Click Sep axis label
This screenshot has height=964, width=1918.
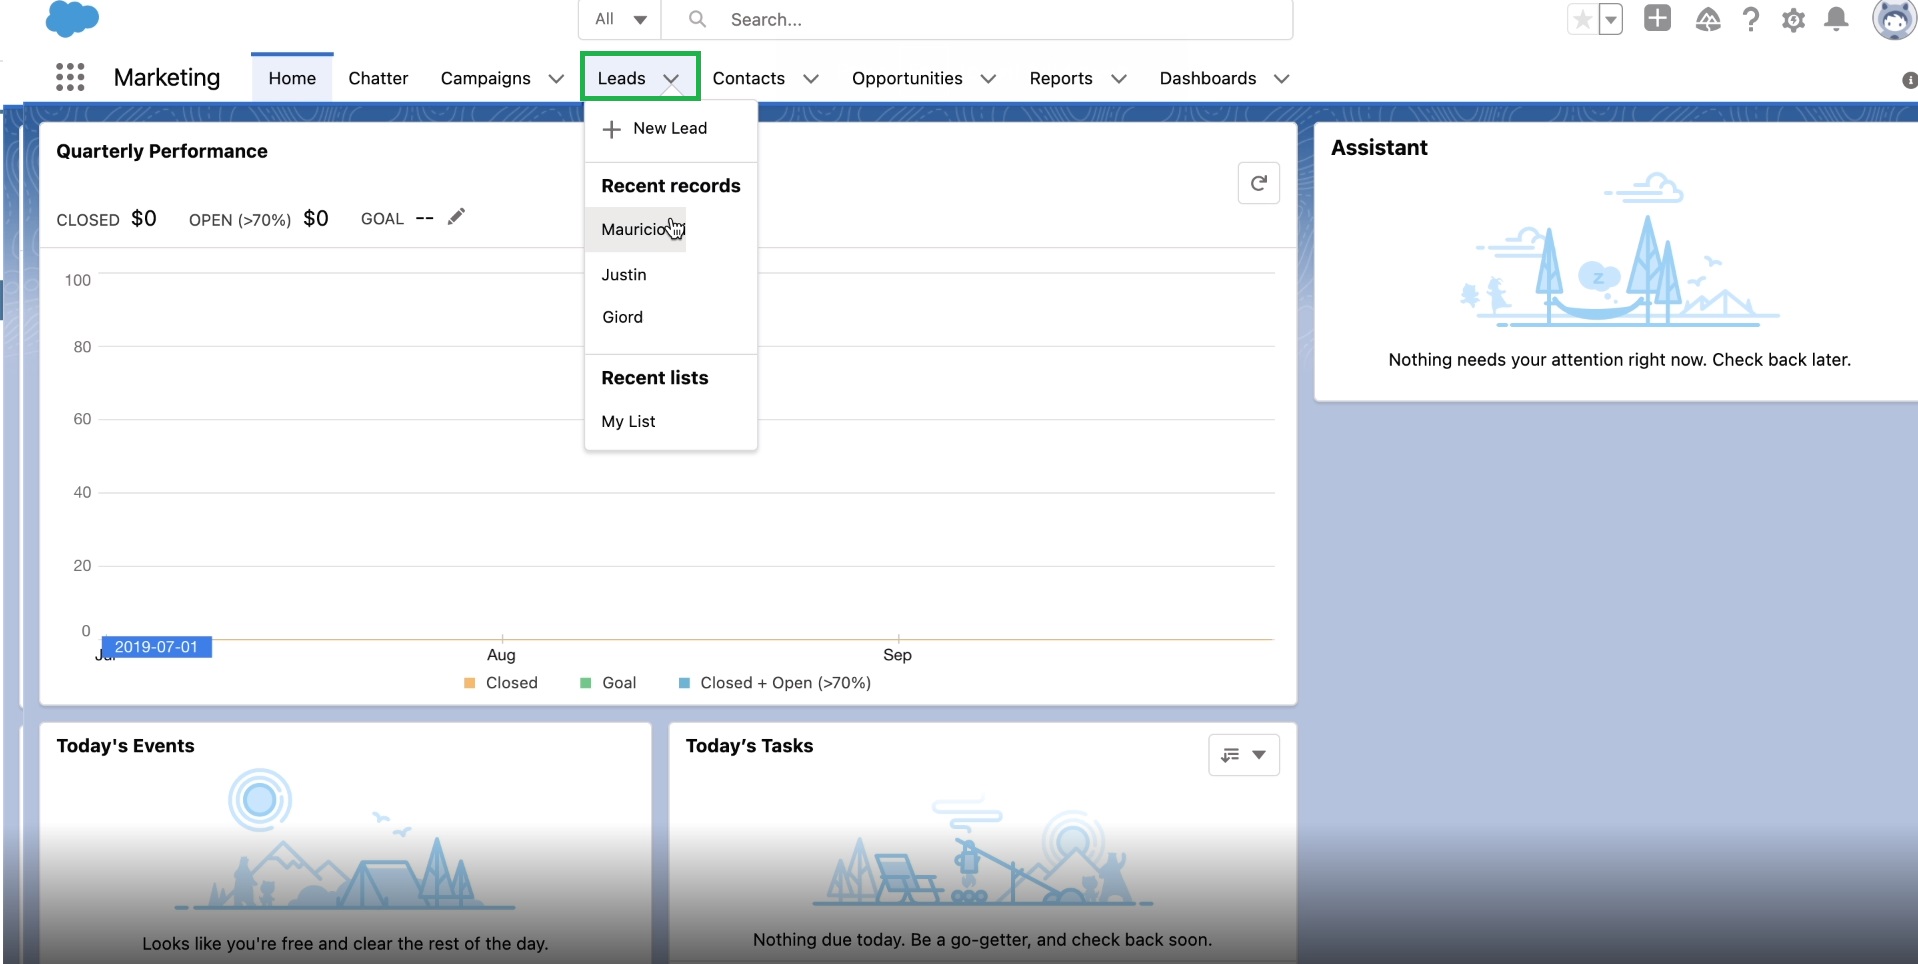tap(897, 655)
